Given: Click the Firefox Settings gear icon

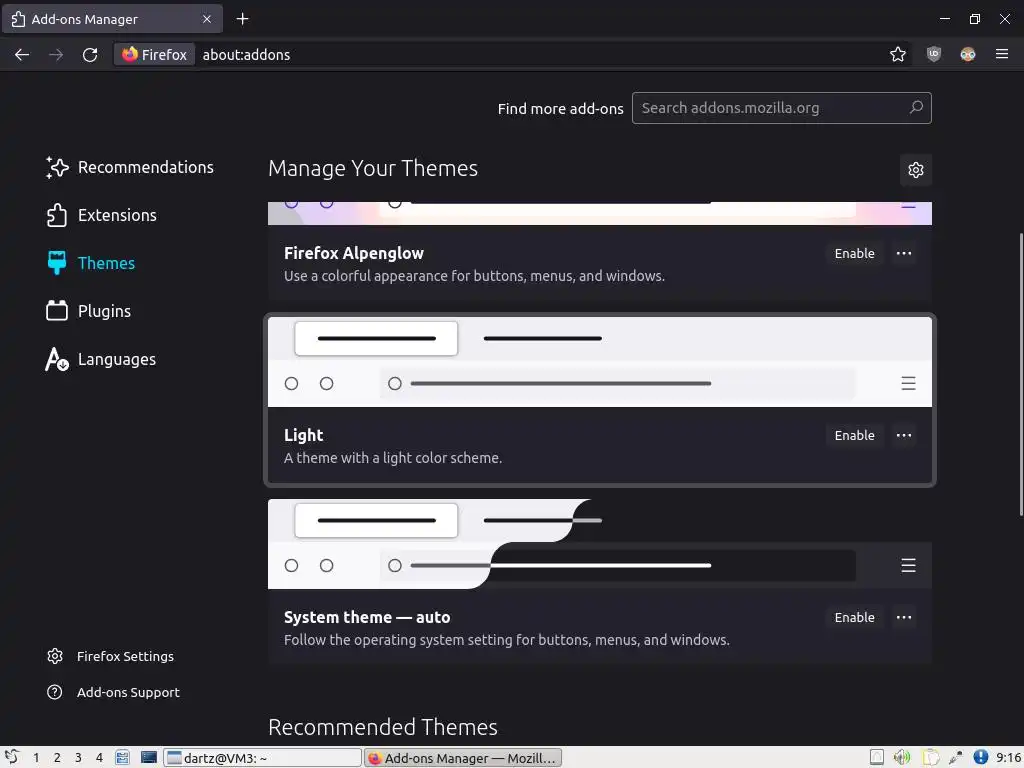Looking at the screenshot, I should [x=55, y=656].
